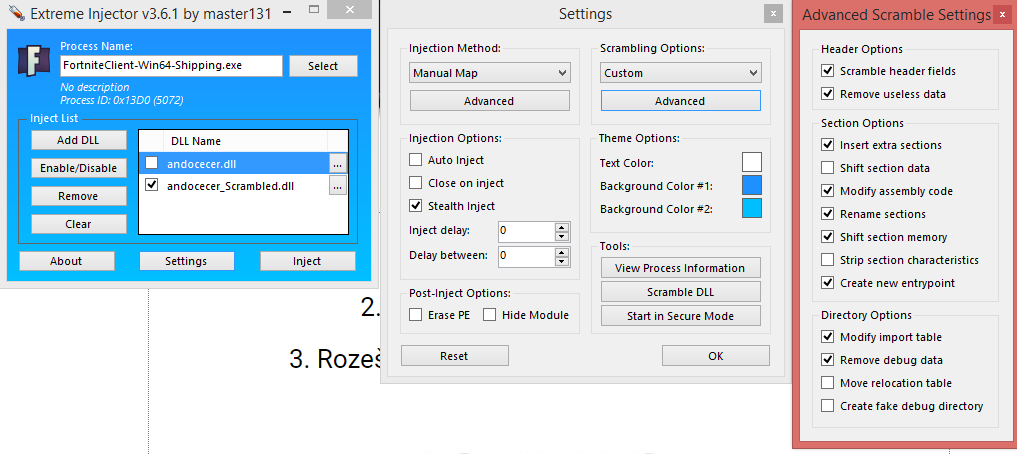Click the Inject button
The height and width of the screenshot is (454, 1017).
(x=307, y=261)
